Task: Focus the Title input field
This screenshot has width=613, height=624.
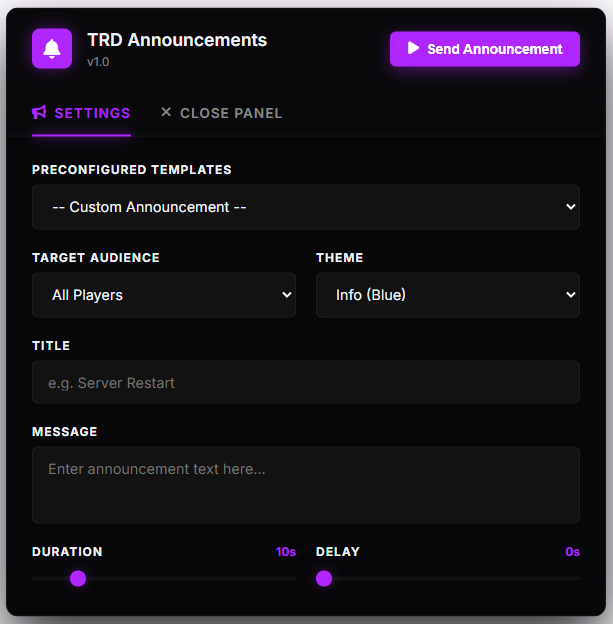Action: [306, 382]
